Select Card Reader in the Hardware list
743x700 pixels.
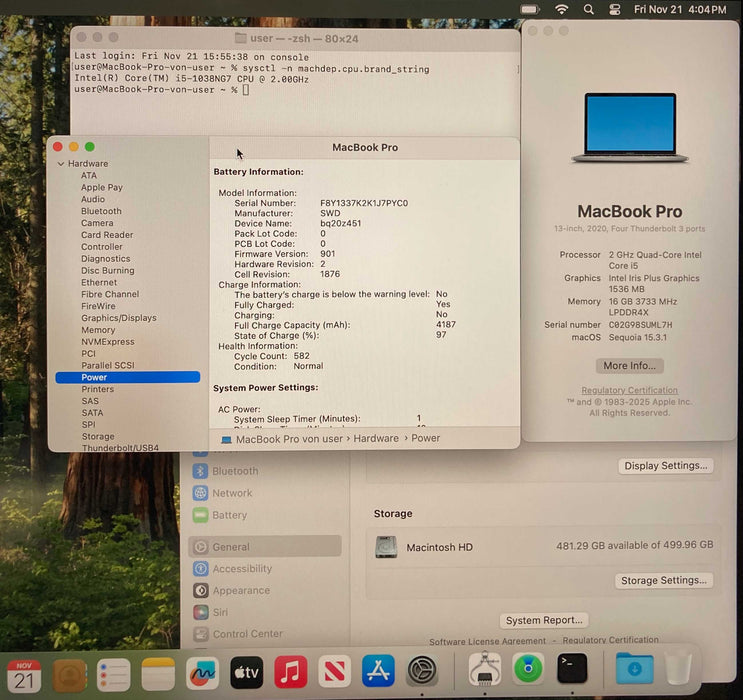point(107,235)
